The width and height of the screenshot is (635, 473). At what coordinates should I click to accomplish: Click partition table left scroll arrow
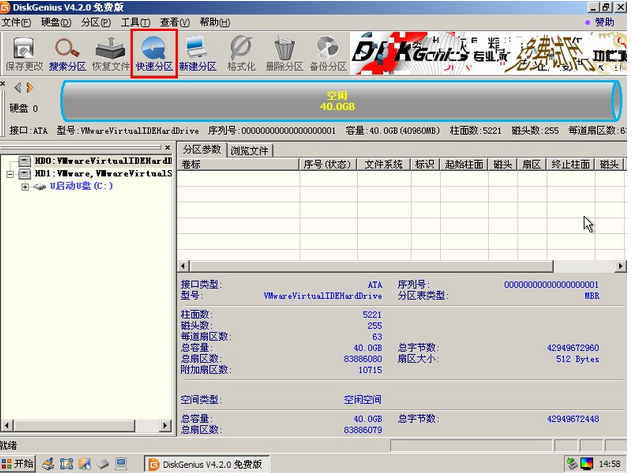(x=183, y=266)
